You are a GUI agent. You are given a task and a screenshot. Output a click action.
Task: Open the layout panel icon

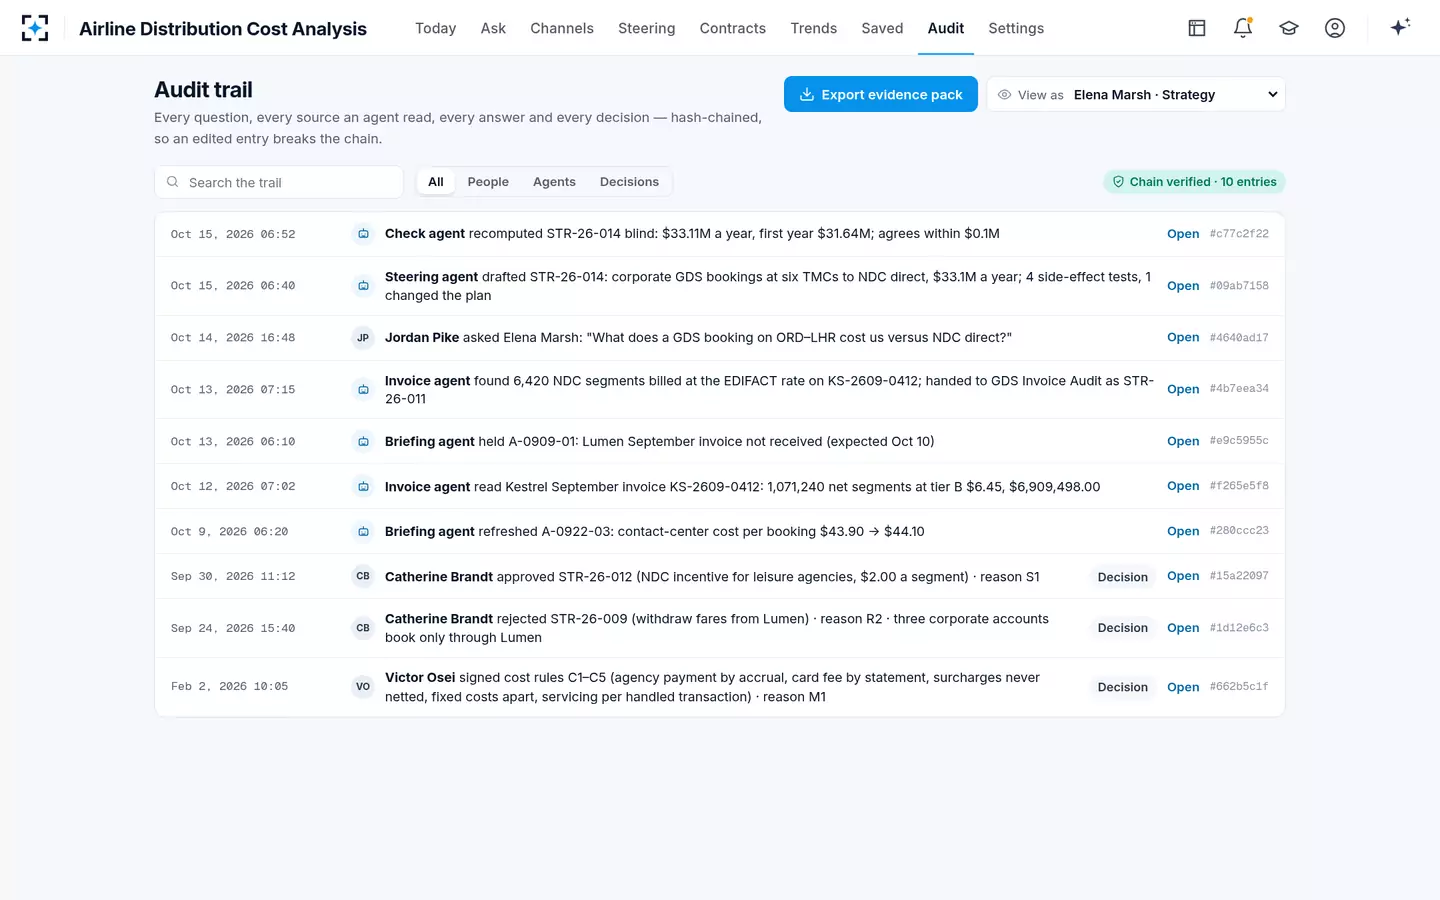(1197, 28)
